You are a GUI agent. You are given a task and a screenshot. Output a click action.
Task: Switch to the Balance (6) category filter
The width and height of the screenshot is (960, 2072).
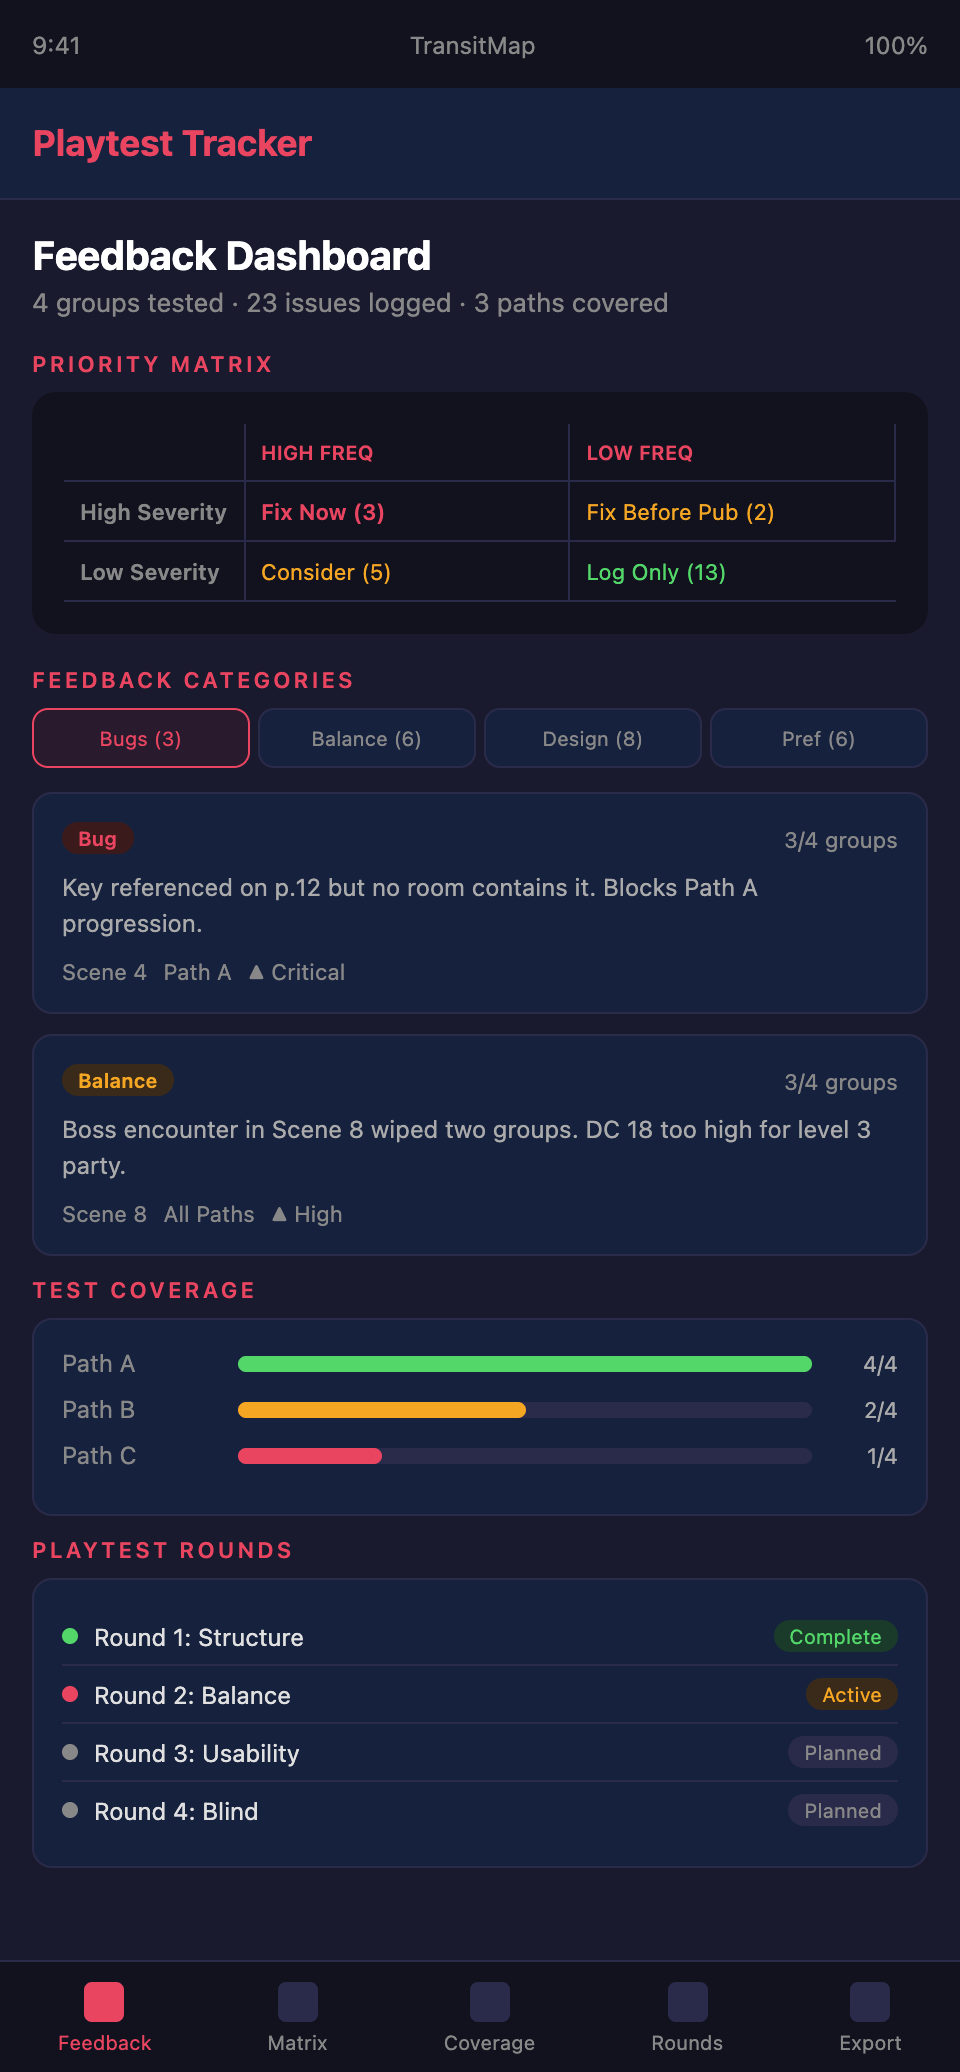point(366,738)
